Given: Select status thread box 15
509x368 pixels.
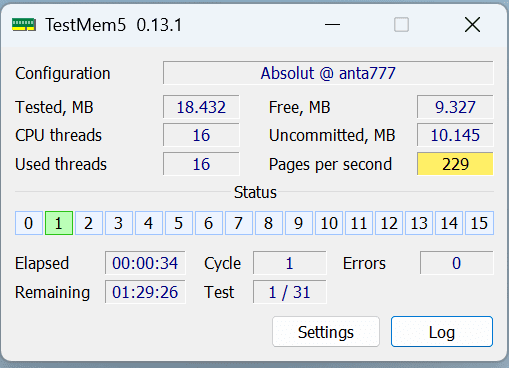Looking at the screenshot, I should [x=479, y=223].
